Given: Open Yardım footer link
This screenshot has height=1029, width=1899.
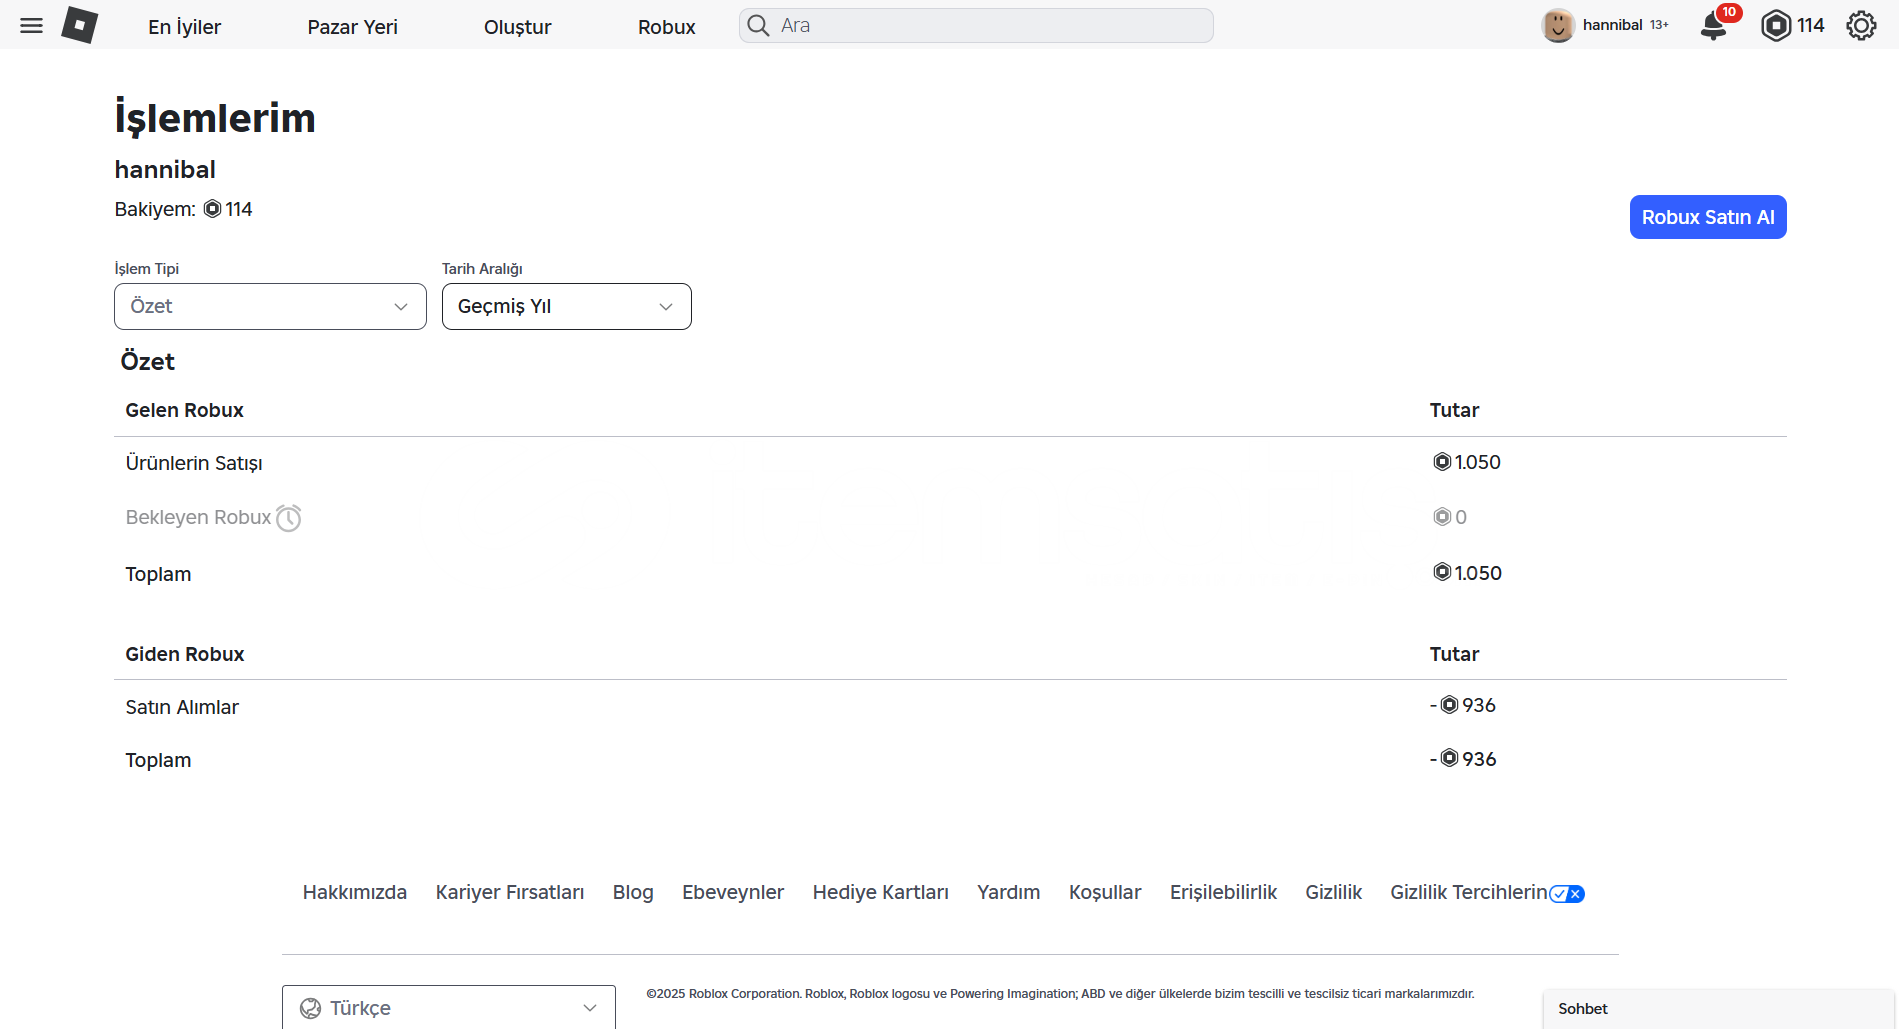Looking at the screenshot, I should (x=1009, y=892).
